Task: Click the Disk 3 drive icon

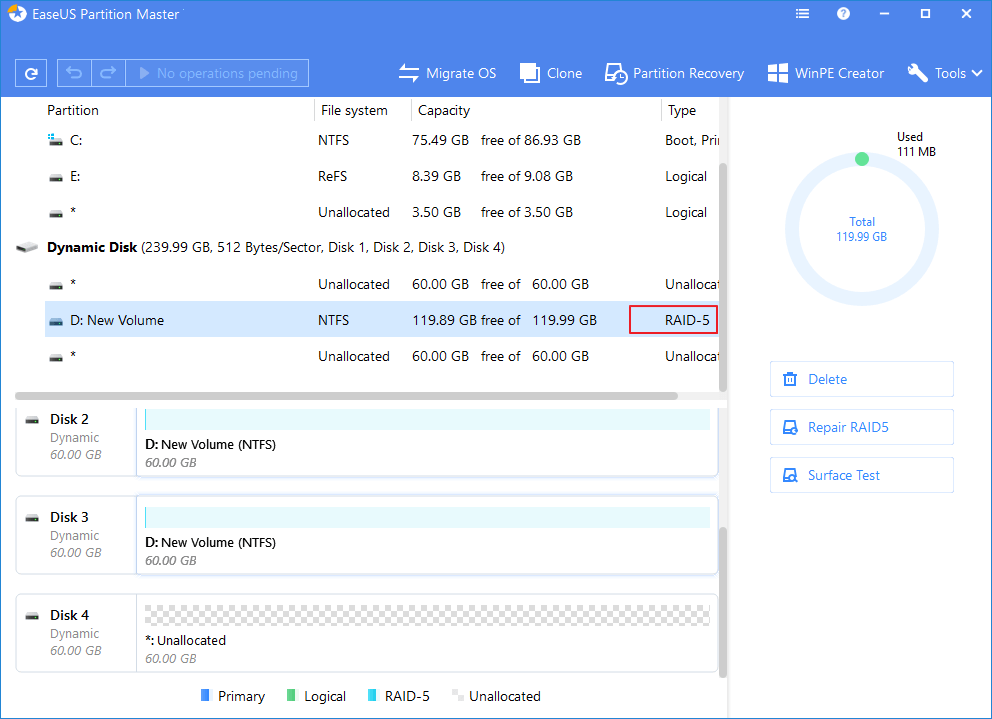Action: (x=32, y=518)
